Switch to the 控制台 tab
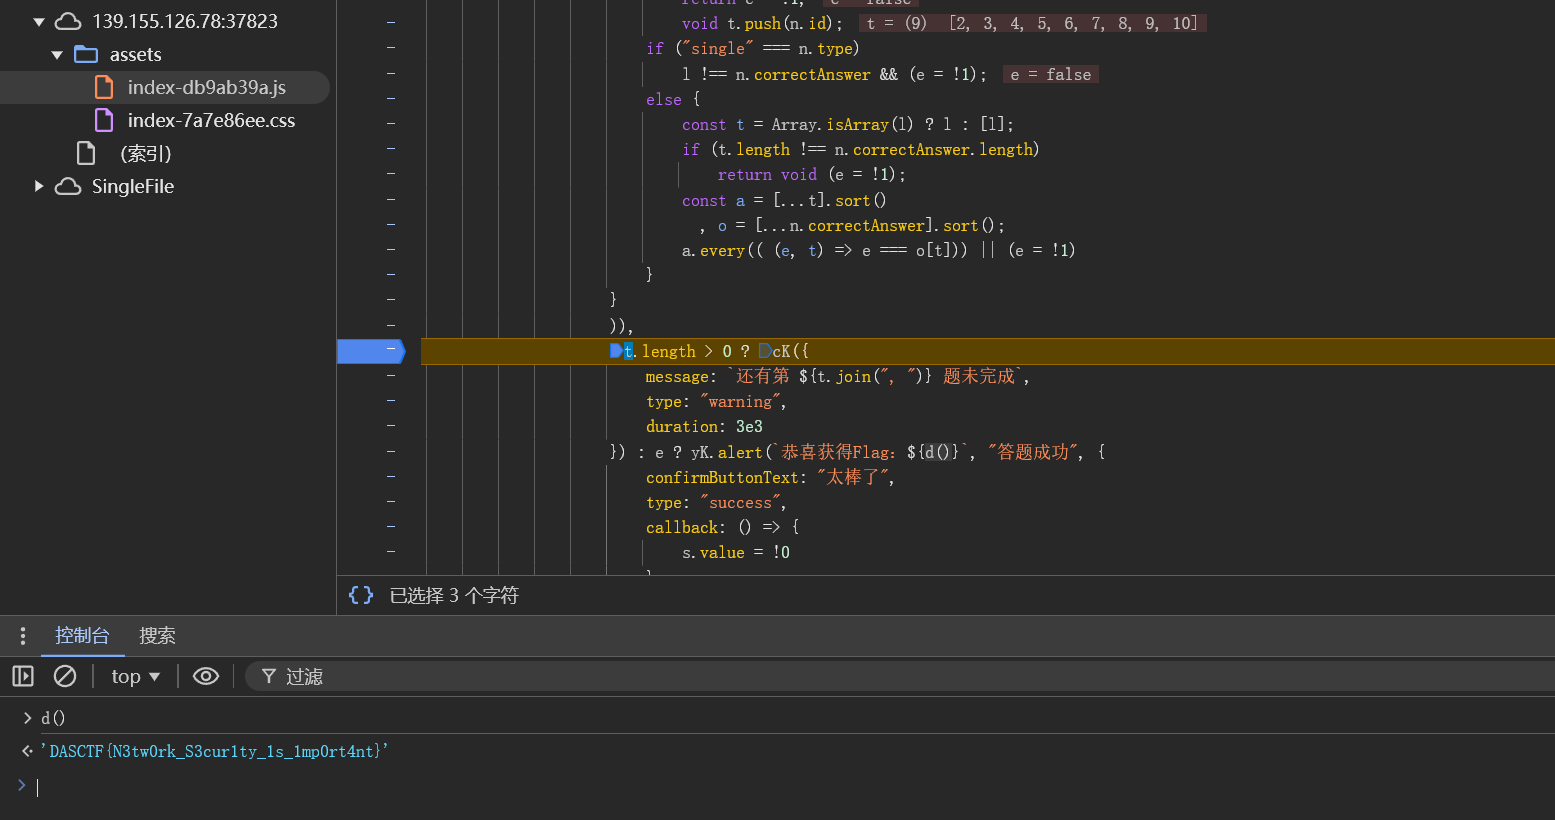This screenshot has width=1555, height=820. tap(82, 635)
